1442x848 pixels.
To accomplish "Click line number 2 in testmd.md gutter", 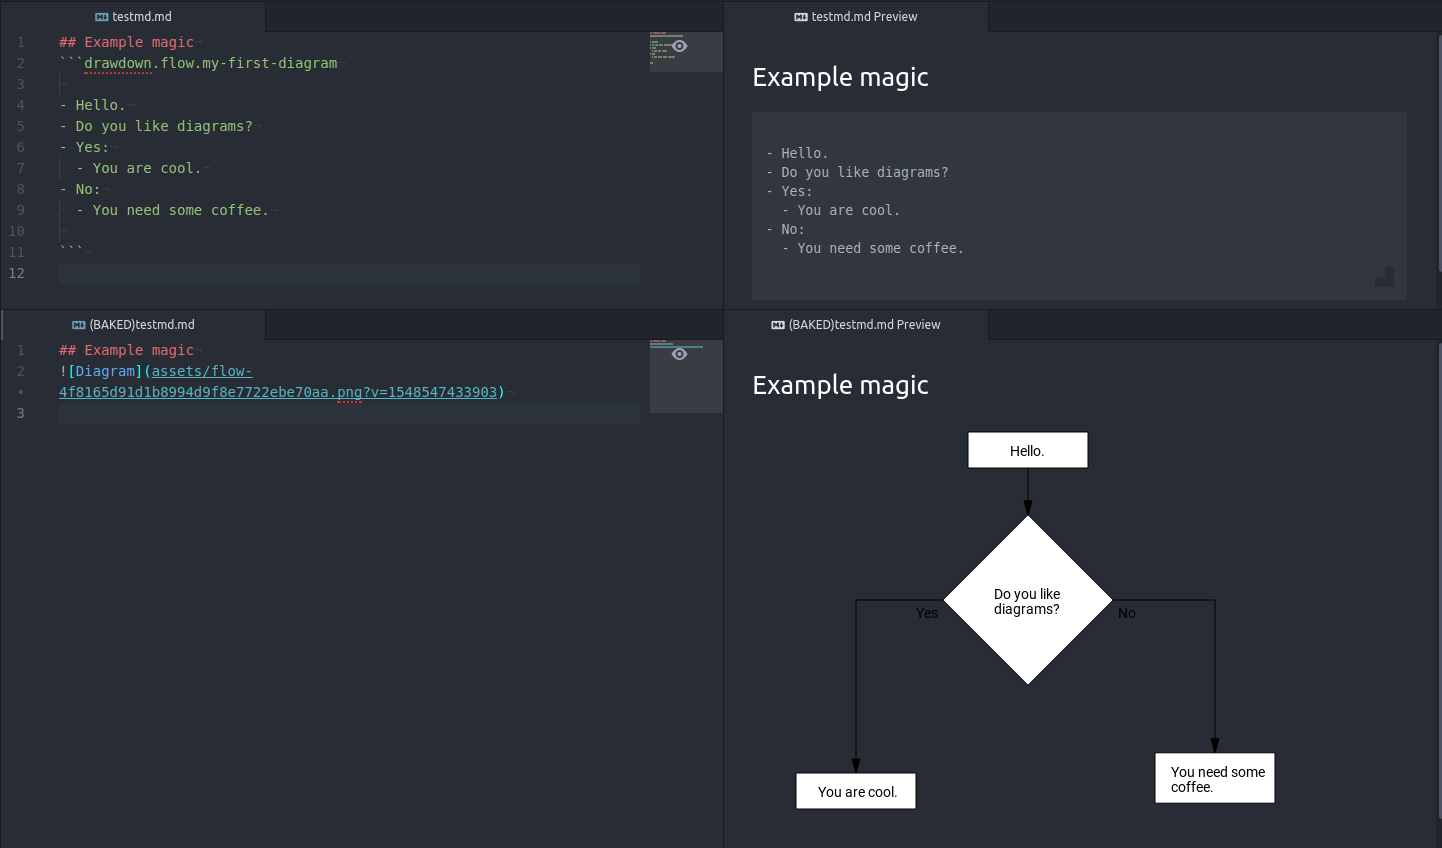I will (20, 63).
